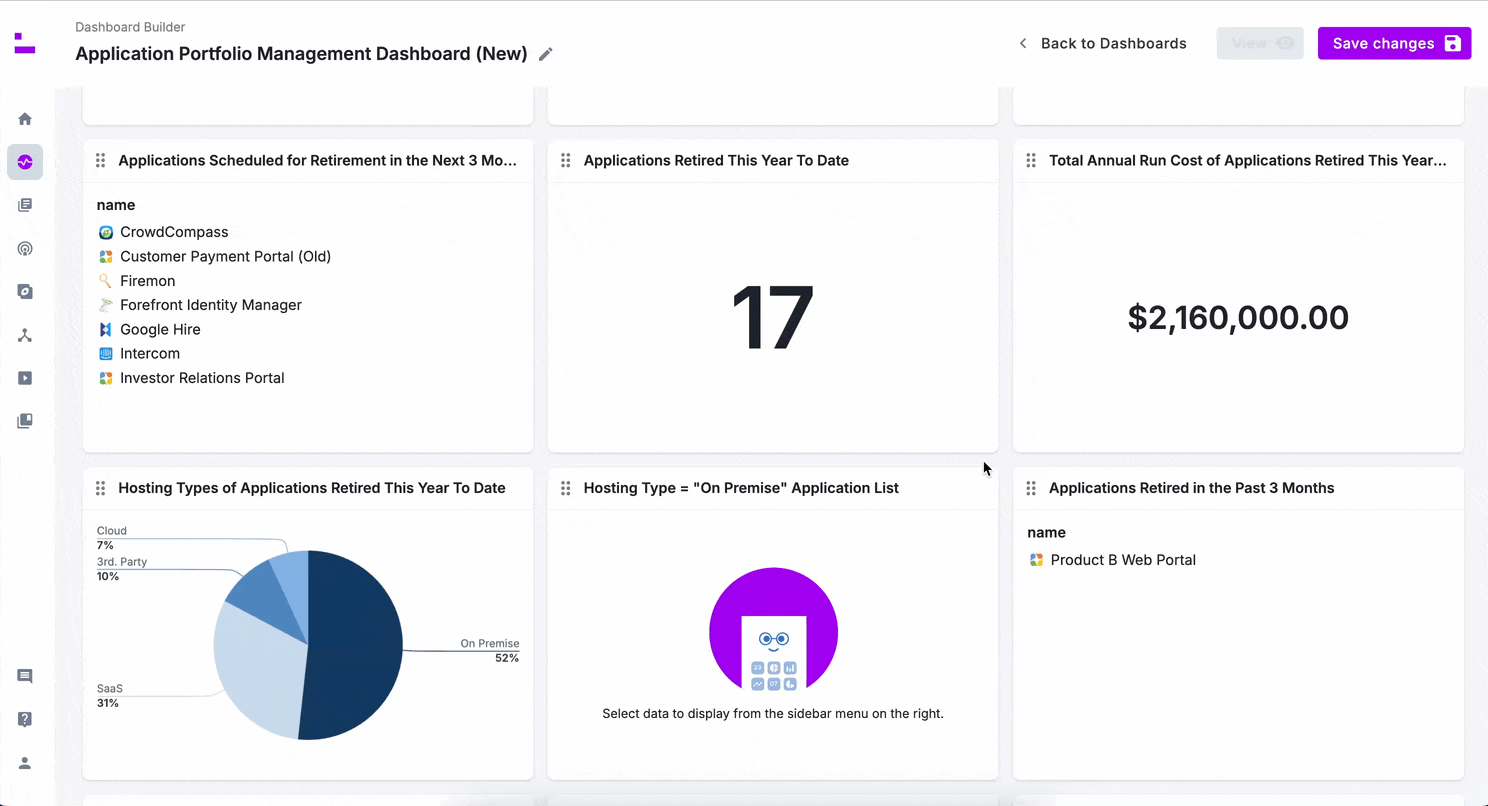This screenshot has height=806, width=1488.
Task: Select the highlighted Dashboards sidebar icon
Action: tap(25, 161)
